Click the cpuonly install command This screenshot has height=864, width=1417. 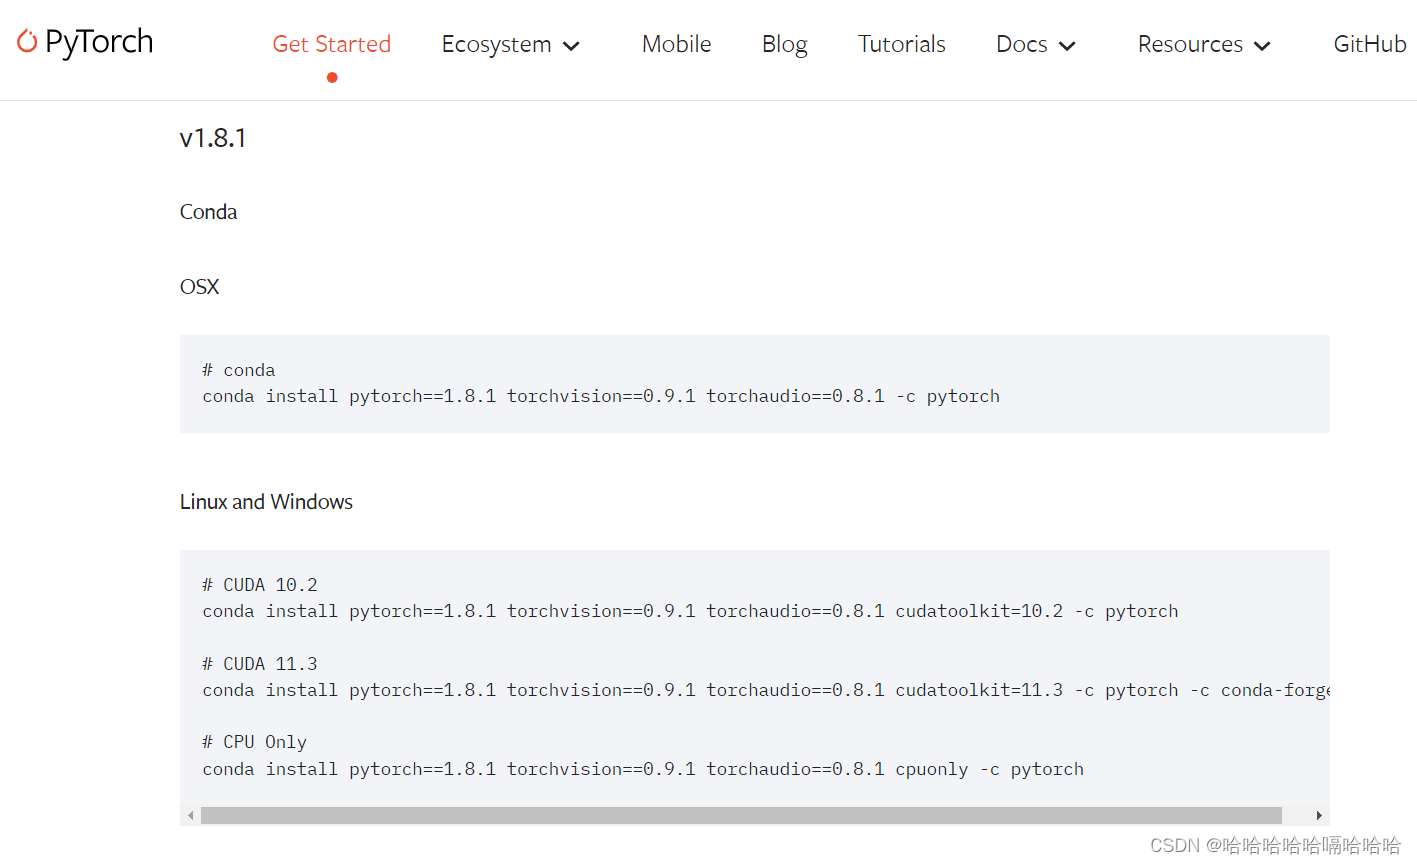tap(643, 769)
